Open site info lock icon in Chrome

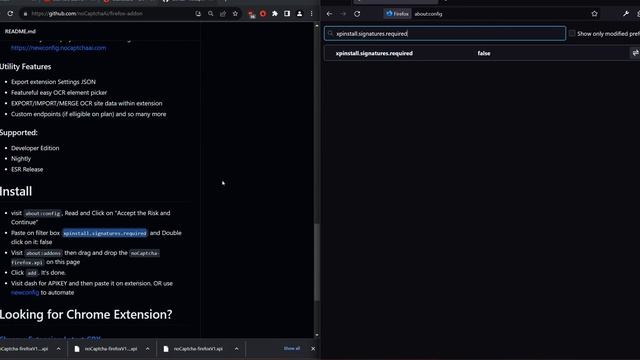pyautogui.click(x=25, y=14)
